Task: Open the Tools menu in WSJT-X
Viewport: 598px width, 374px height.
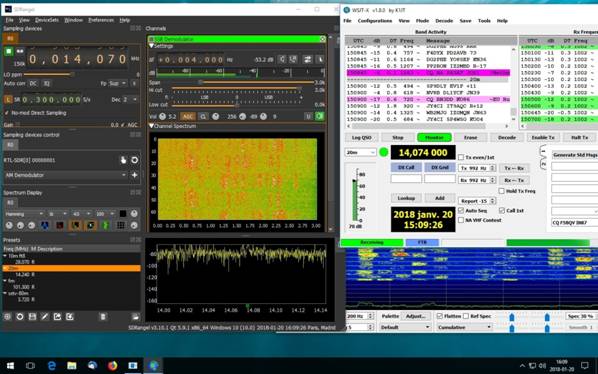Action: tap(484, 21)
